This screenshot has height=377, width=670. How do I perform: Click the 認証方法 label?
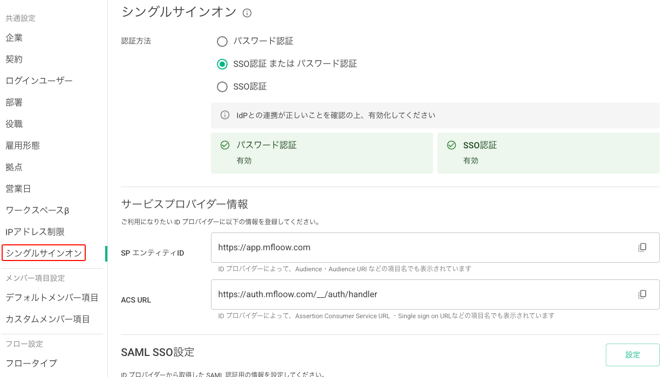pos(136,41)
